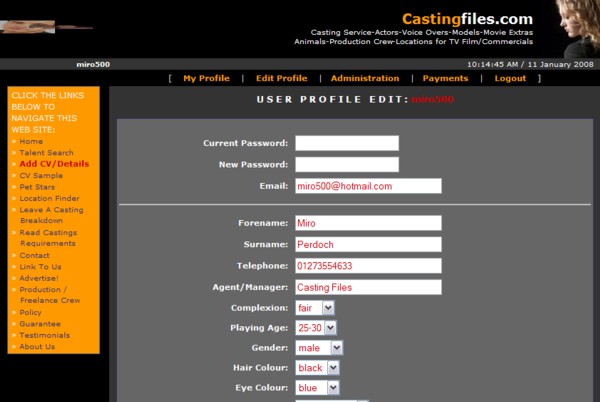
Task: Click the Agent/Manager field with Casting Files
Action: 368,287
